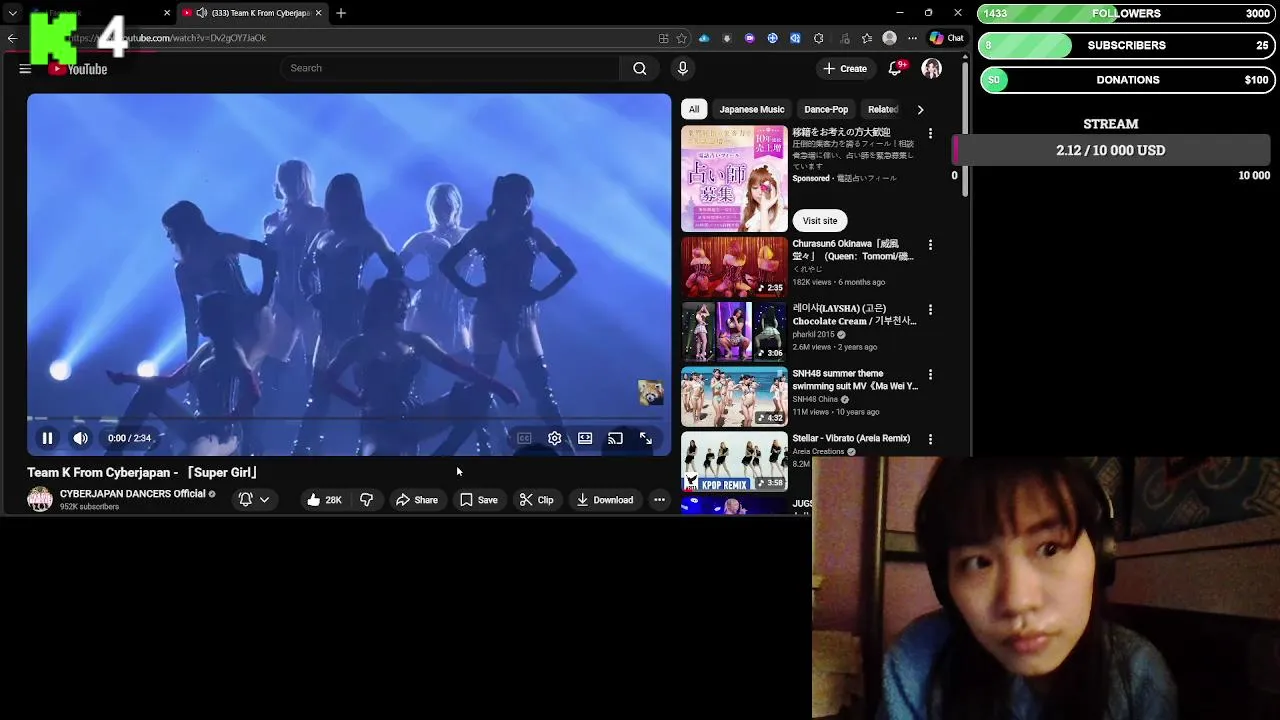Open browser Settings and more ellipsis
Viewport: 1280px width, 720px height.
pyautogui.click(x=912, y=38)
